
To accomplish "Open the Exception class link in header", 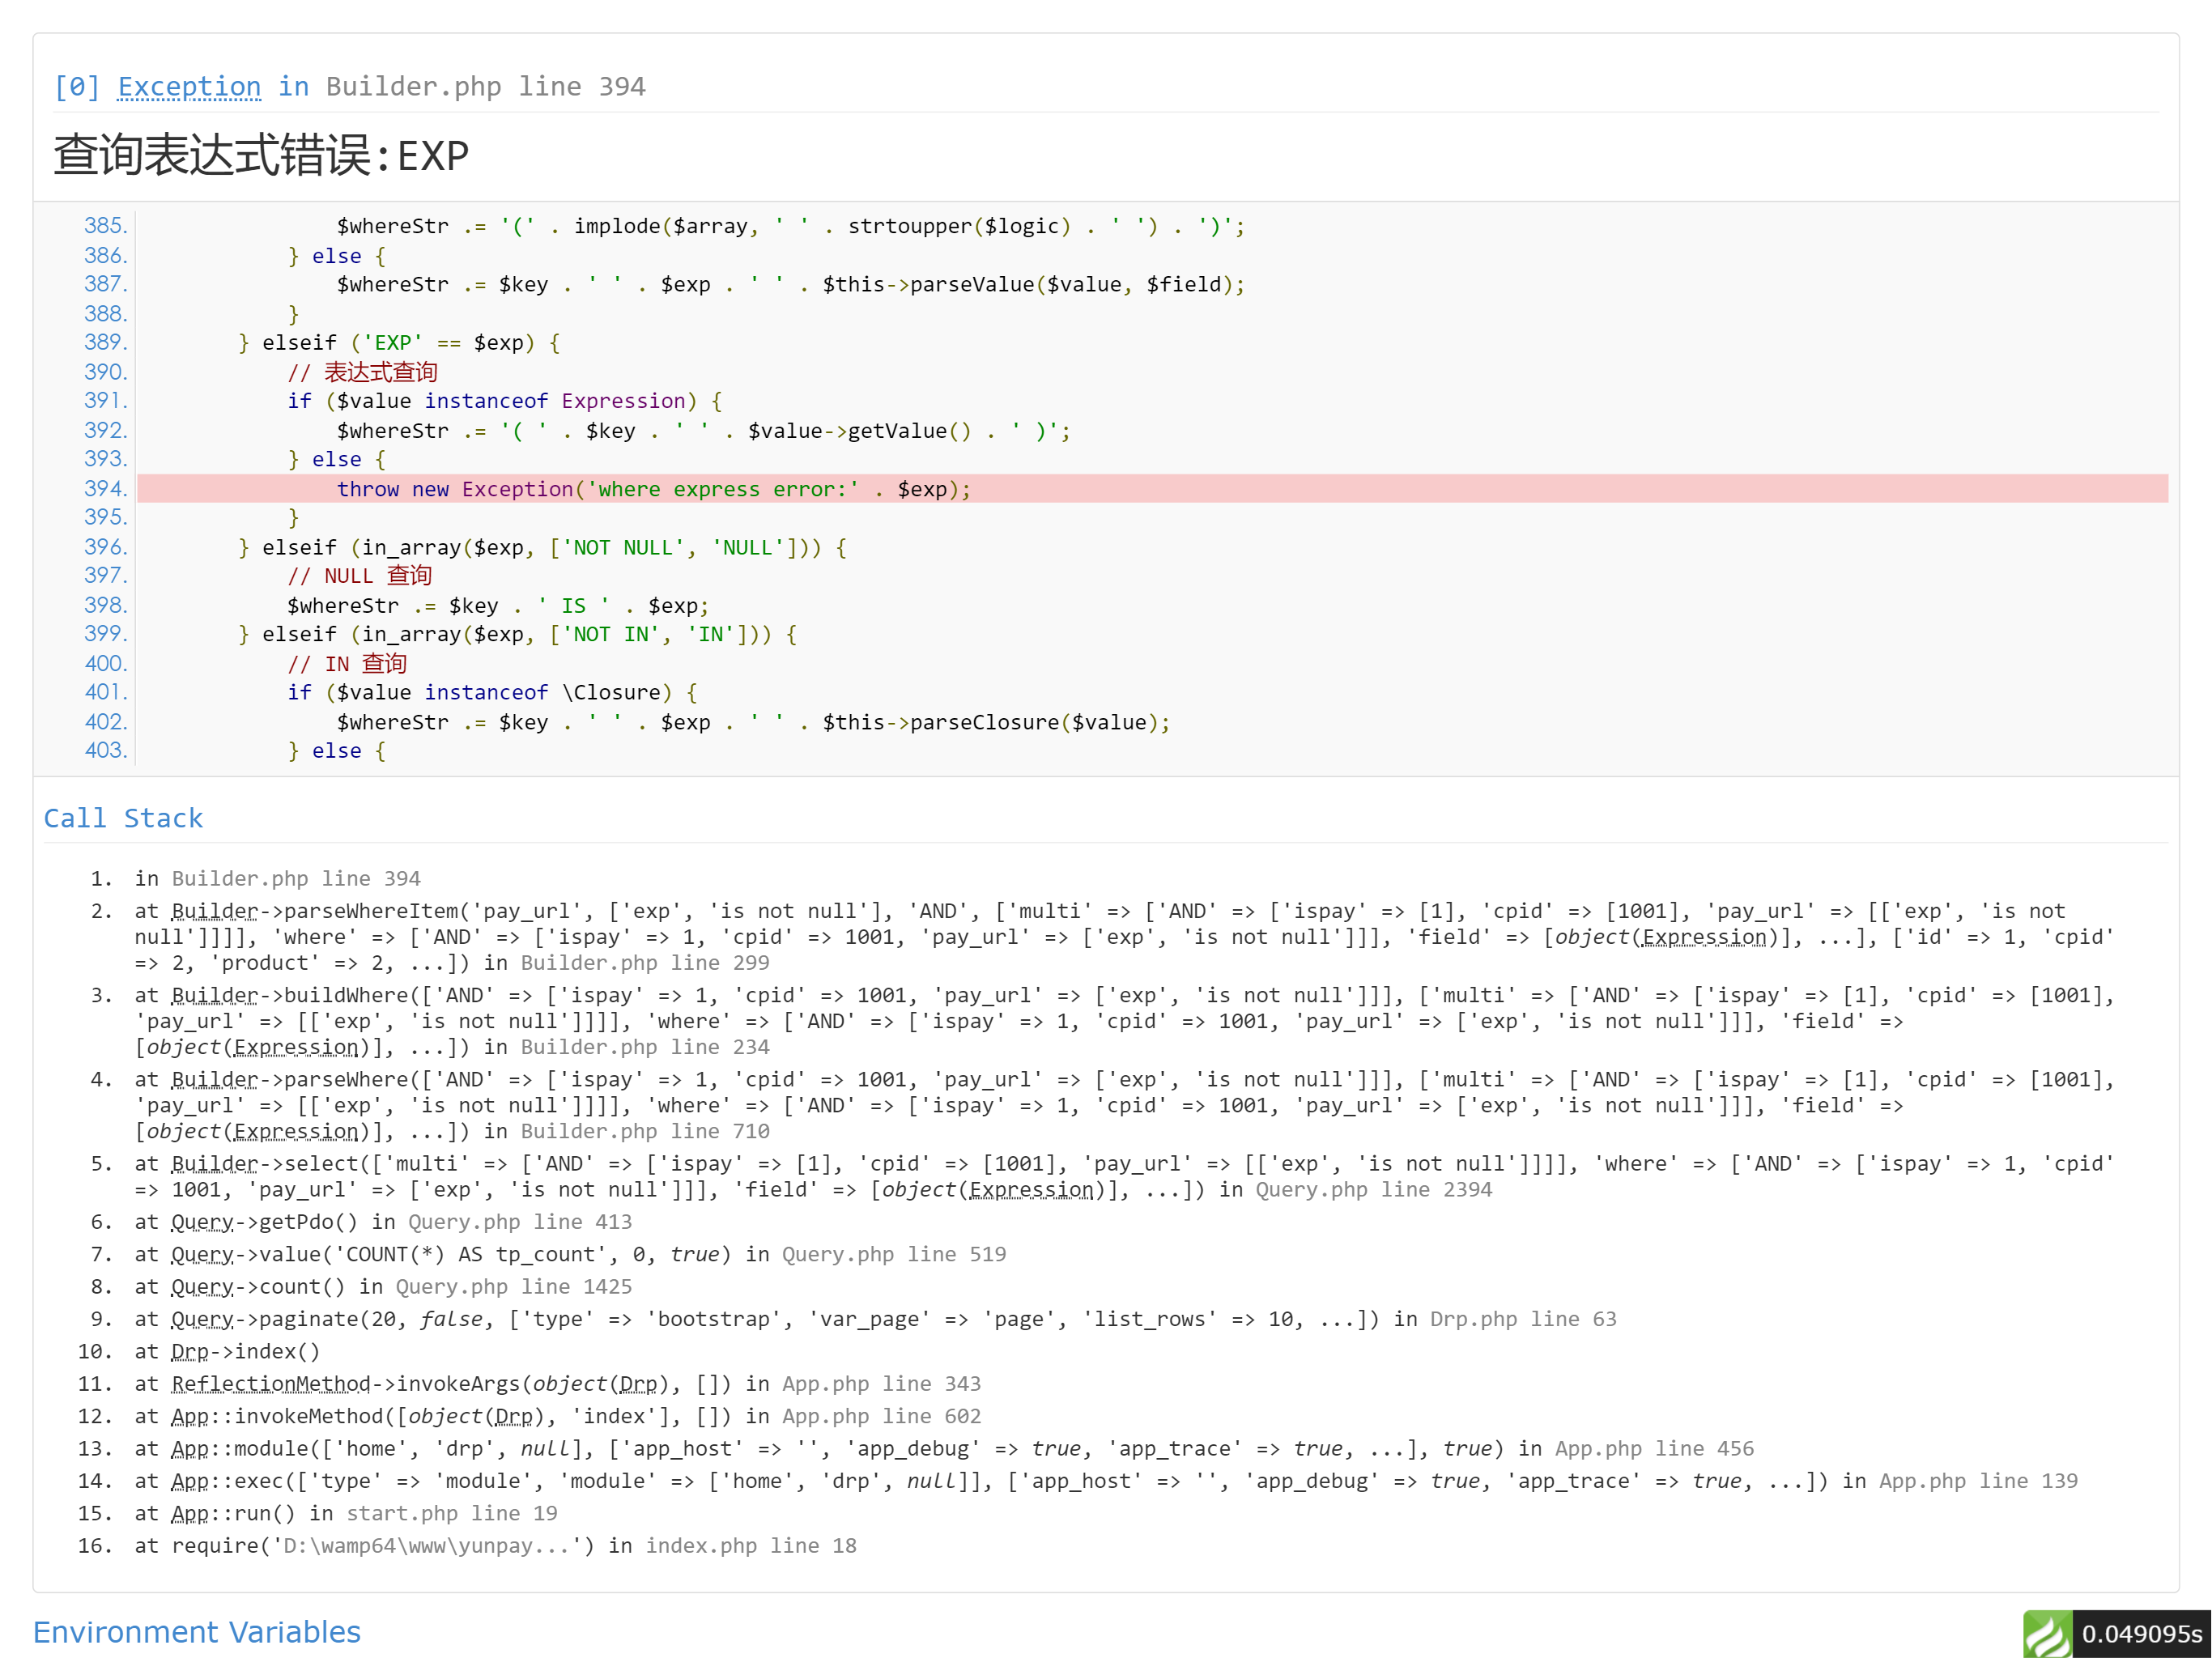I will pyautogui.click(x=189, y=87).
